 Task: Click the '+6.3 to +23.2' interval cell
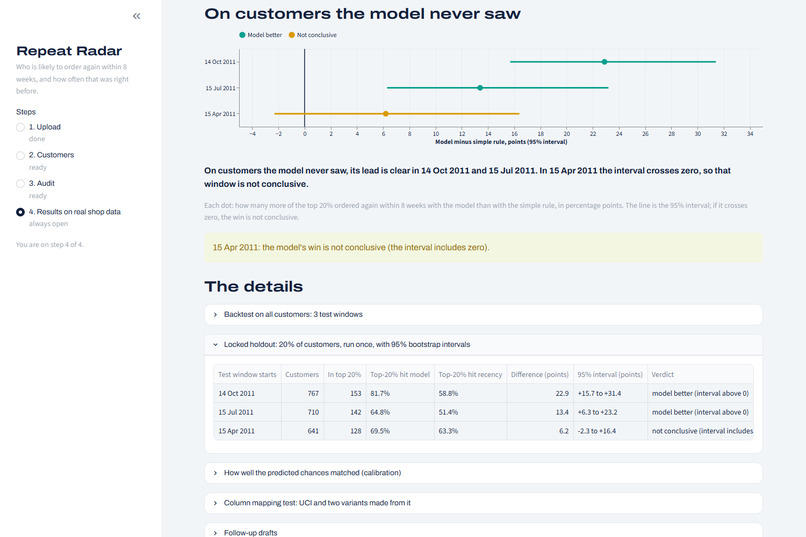[x=610, y=412]
